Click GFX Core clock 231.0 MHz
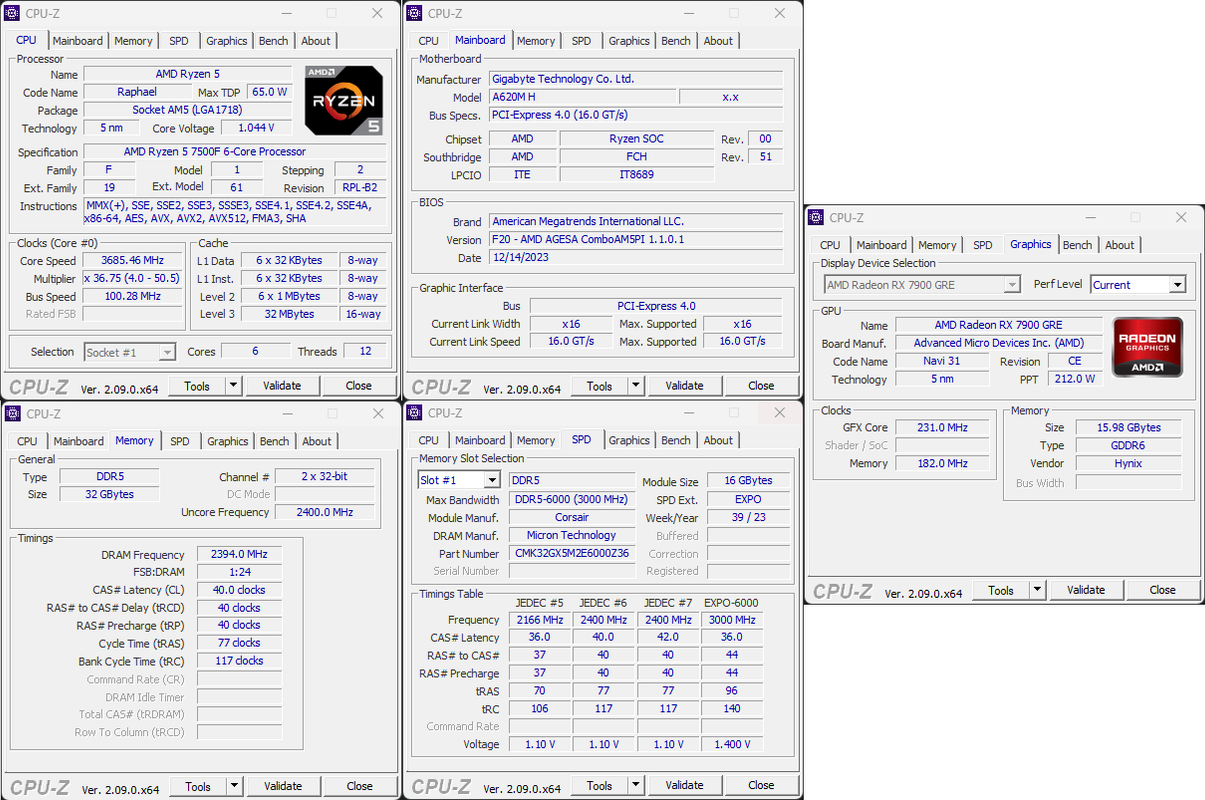The image size is (1205, 800). tap(942, 427)
